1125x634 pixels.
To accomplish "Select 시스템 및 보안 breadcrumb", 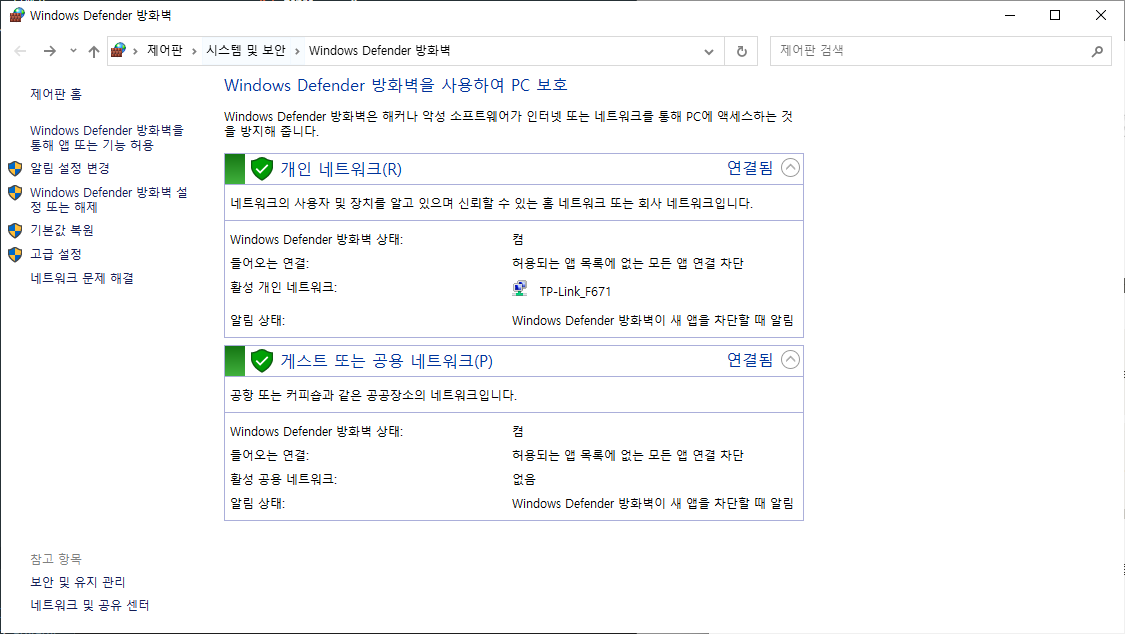I will 246,50.
